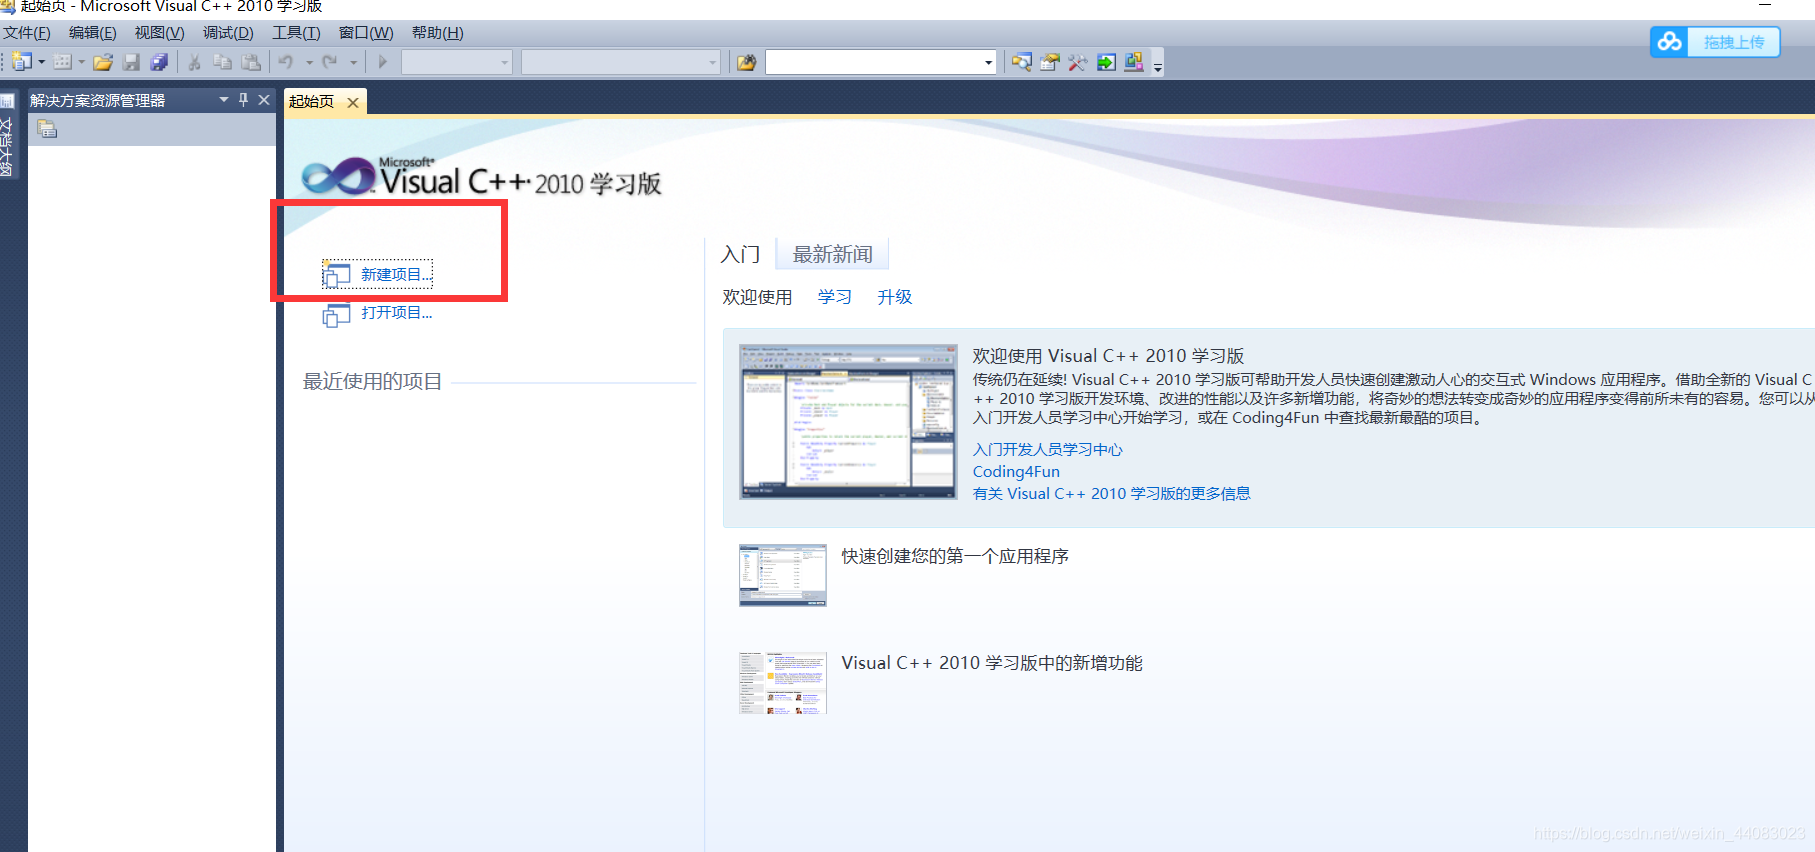Image resolution: width=1815 pixels, height=852 pixels.
Task: Open the Solution Explorer window position dropdown
Action: pos(224,100)
